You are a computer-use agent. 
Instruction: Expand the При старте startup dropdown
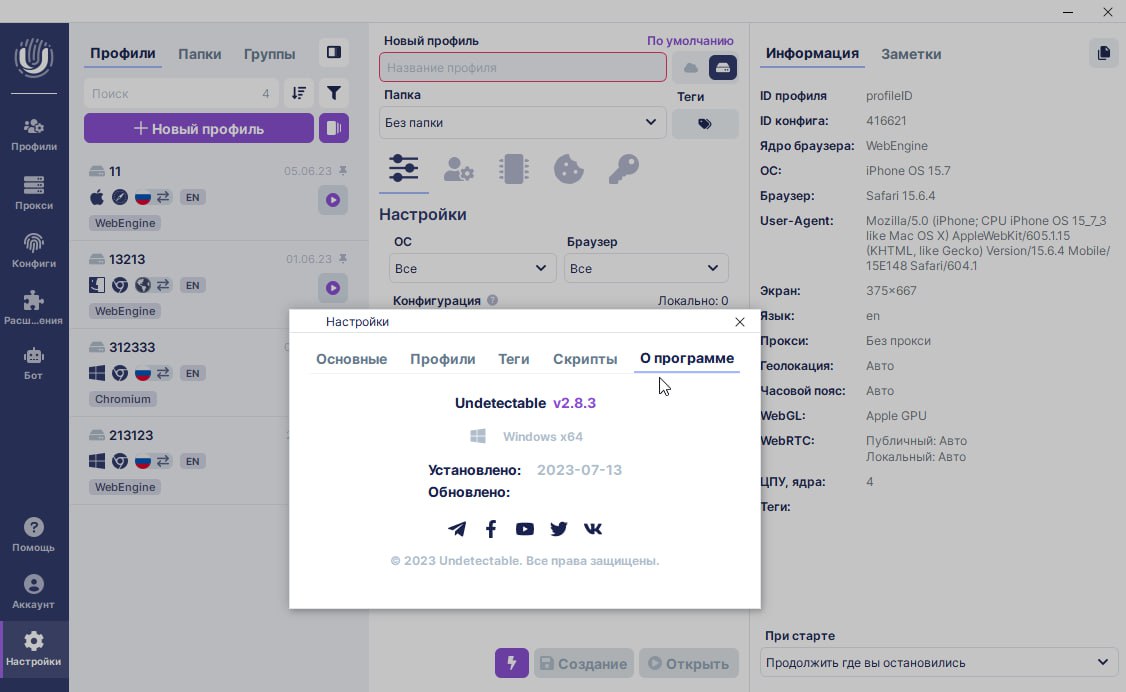tap(938, 662)
